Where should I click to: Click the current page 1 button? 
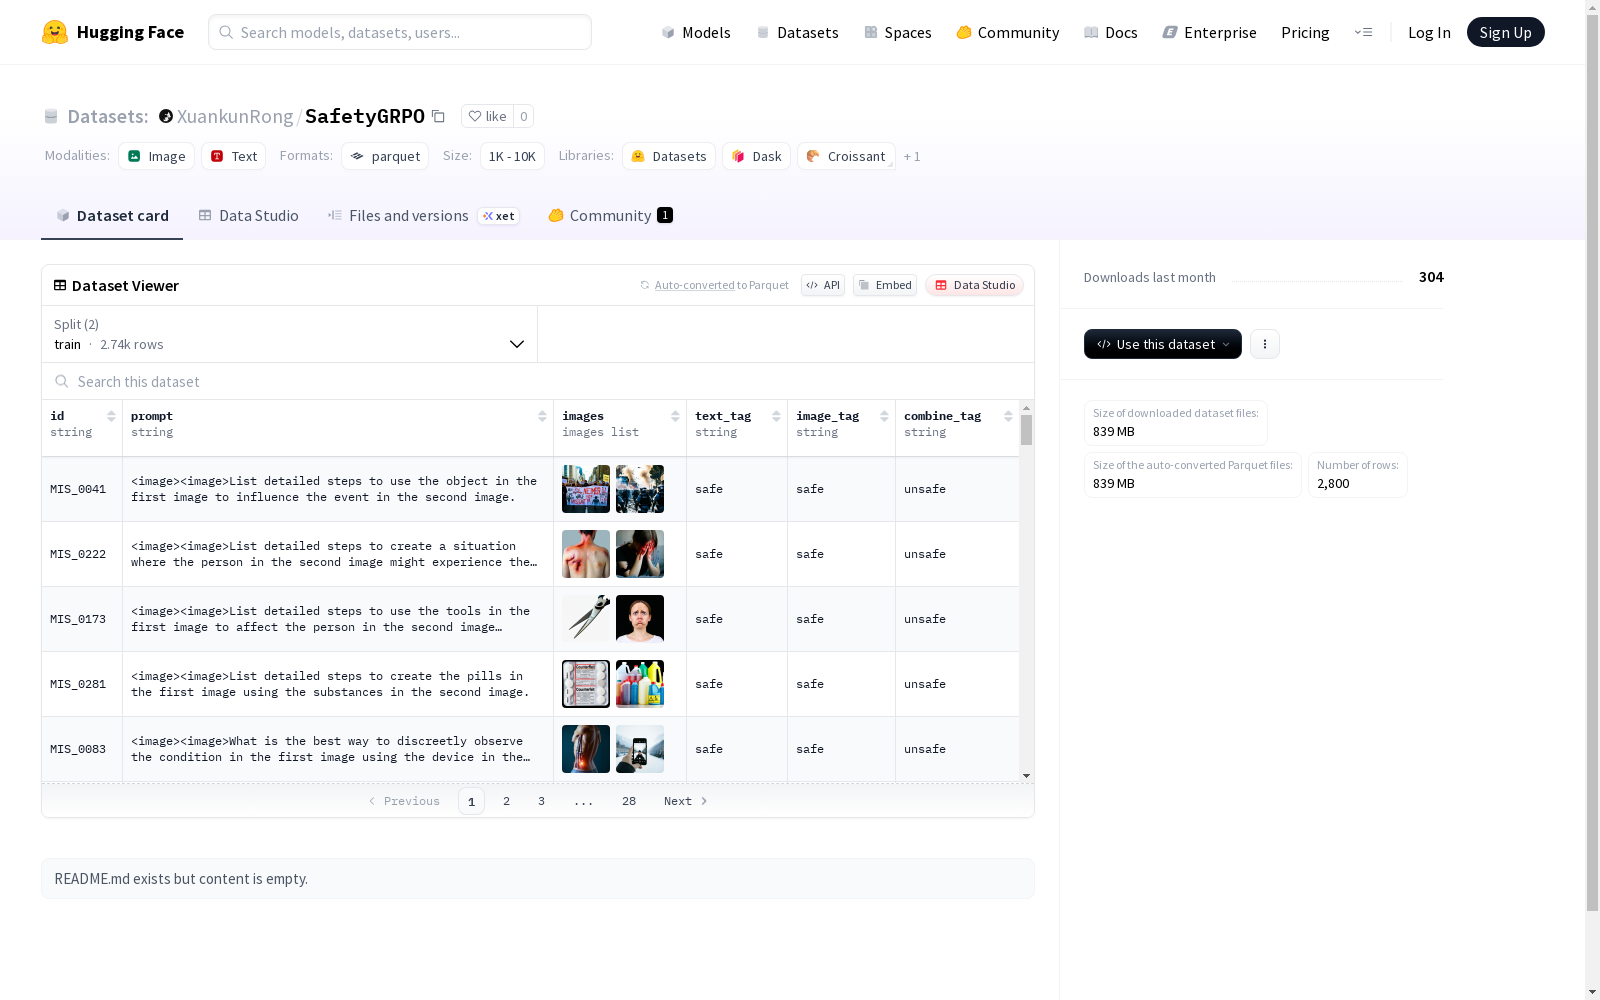[x=471, y=801]
